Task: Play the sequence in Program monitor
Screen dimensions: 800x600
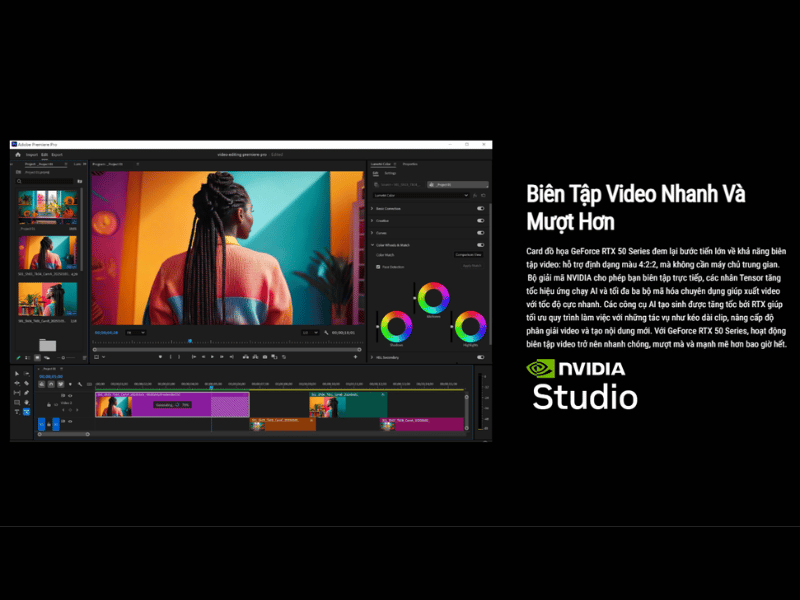Action: click(x=212, y=357)
